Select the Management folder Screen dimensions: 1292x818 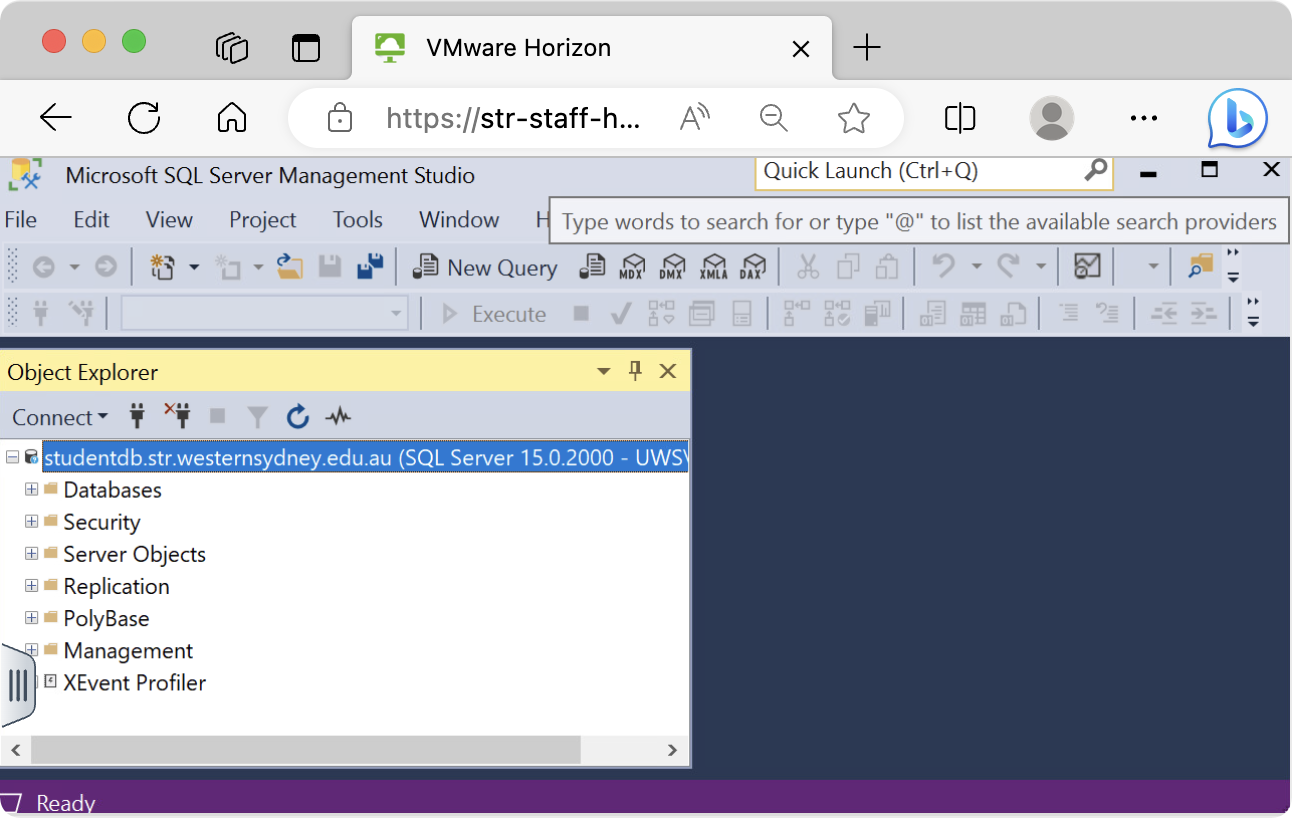(x=128, y=650)
